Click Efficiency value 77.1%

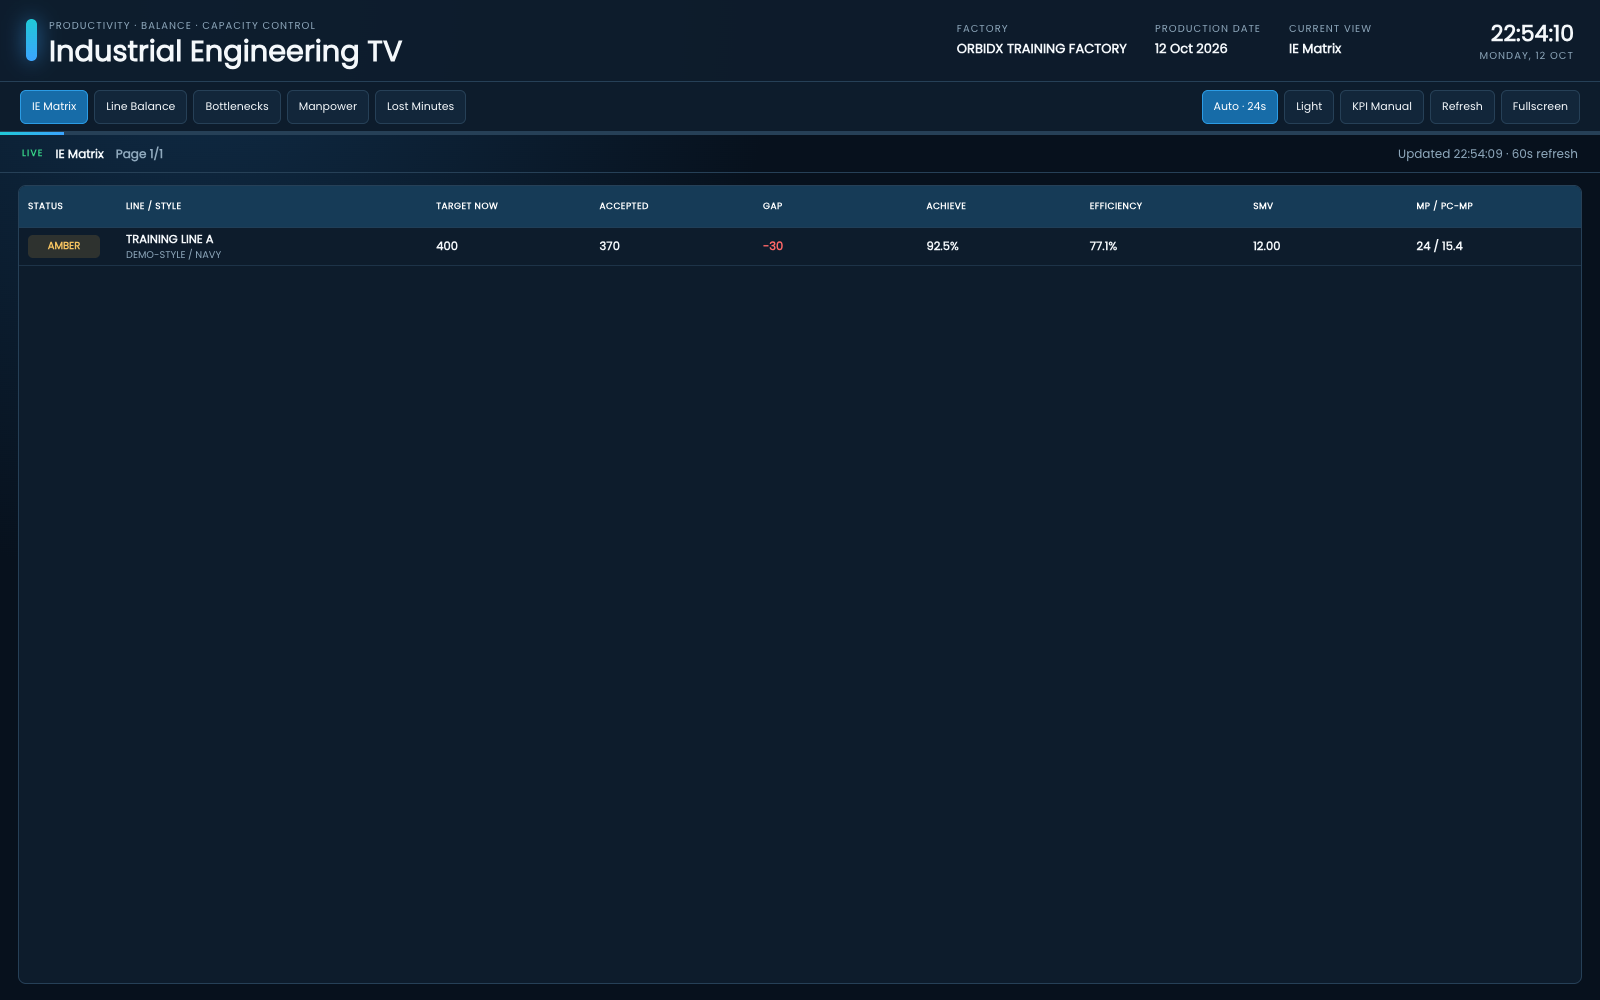[x=1103, y=246]
